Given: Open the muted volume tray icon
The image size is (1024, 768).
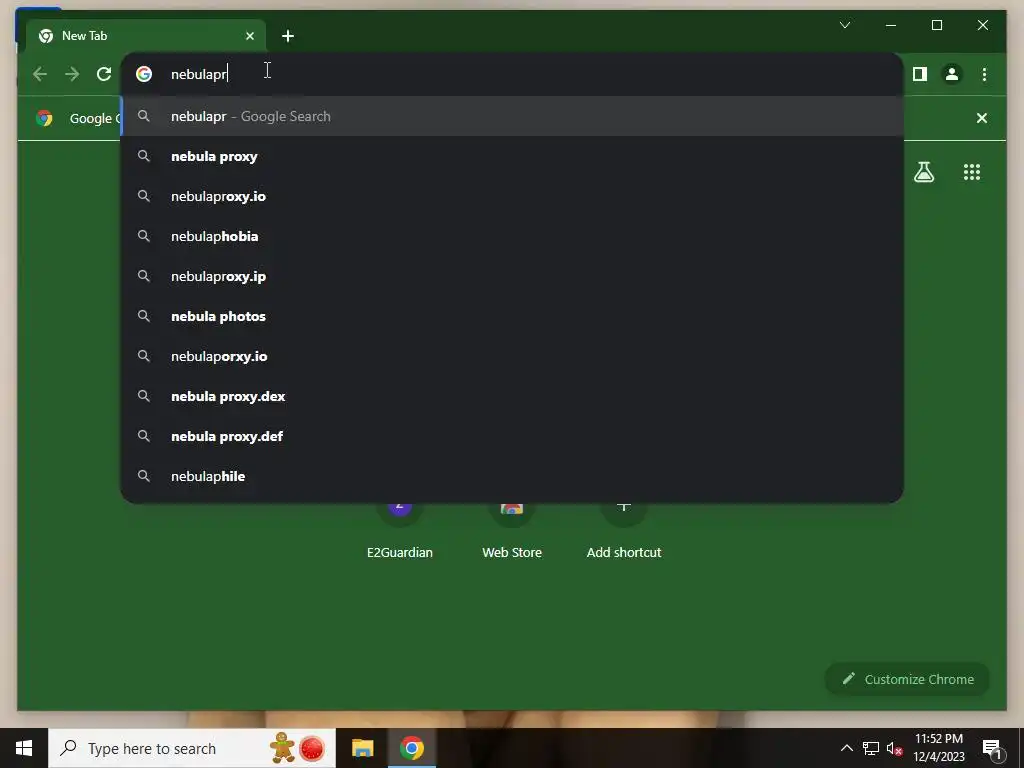Looking at the screenshot, I should point(895,748).
